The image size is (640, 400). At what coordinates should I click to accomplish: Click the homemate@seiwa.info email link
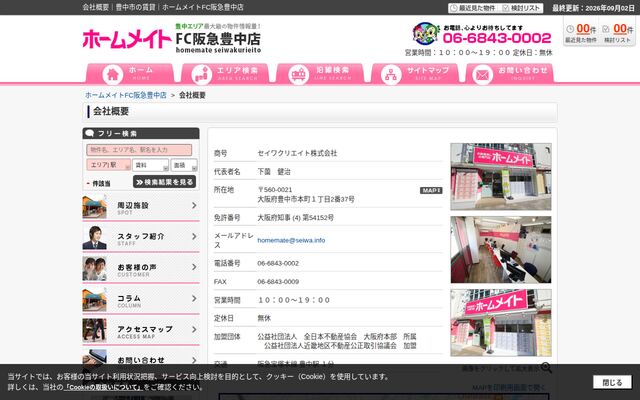(x=291, y=240)
